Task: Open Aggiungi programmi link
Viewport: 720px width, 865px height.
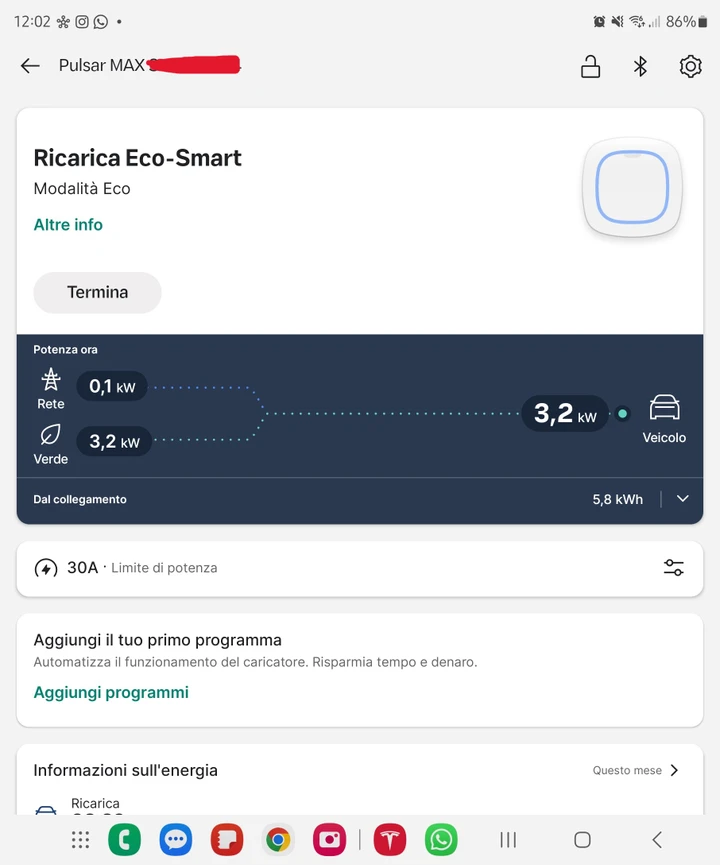Action: coord(111,692)
